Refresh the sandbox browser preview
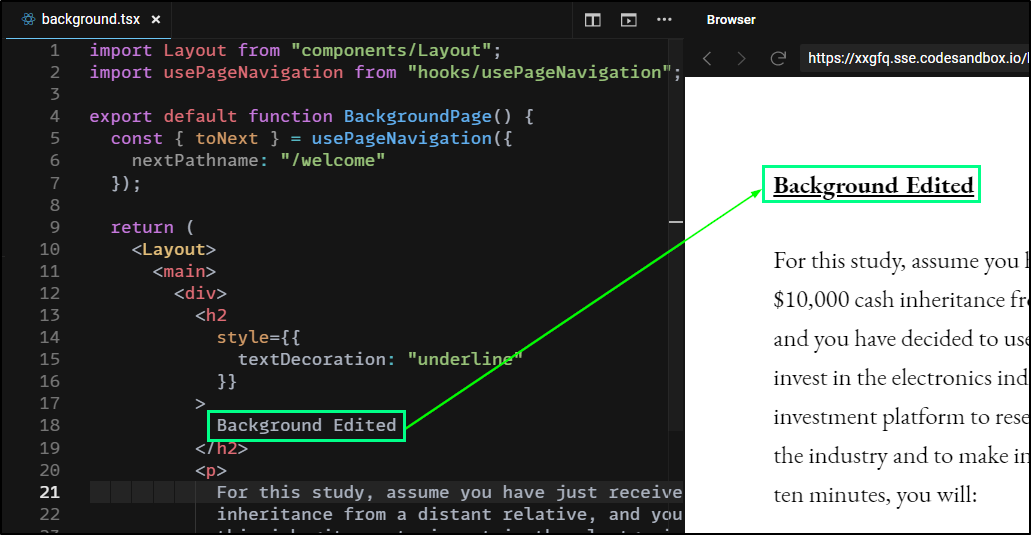Image resolution: width=1031 pixels, height=535 pixels. (778, 58)
